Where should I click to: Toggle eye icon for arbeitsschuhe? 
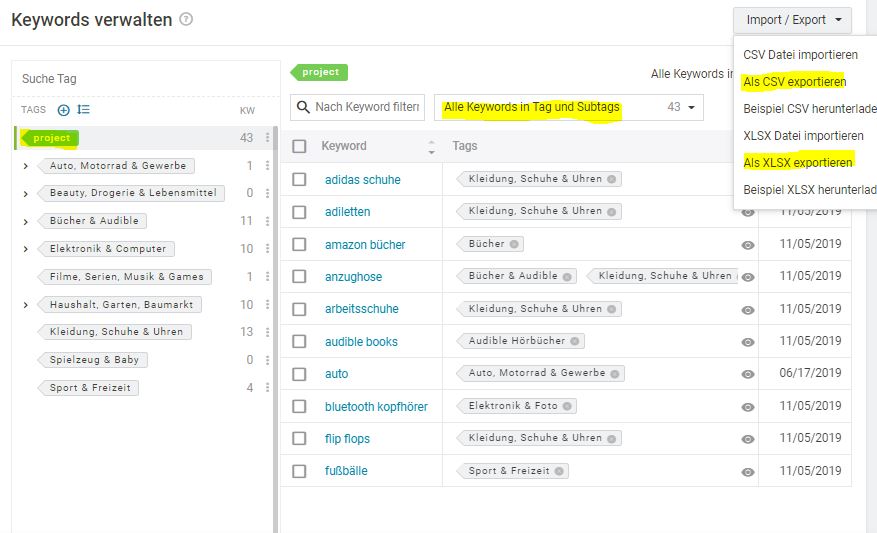click(x=748, y=310)
